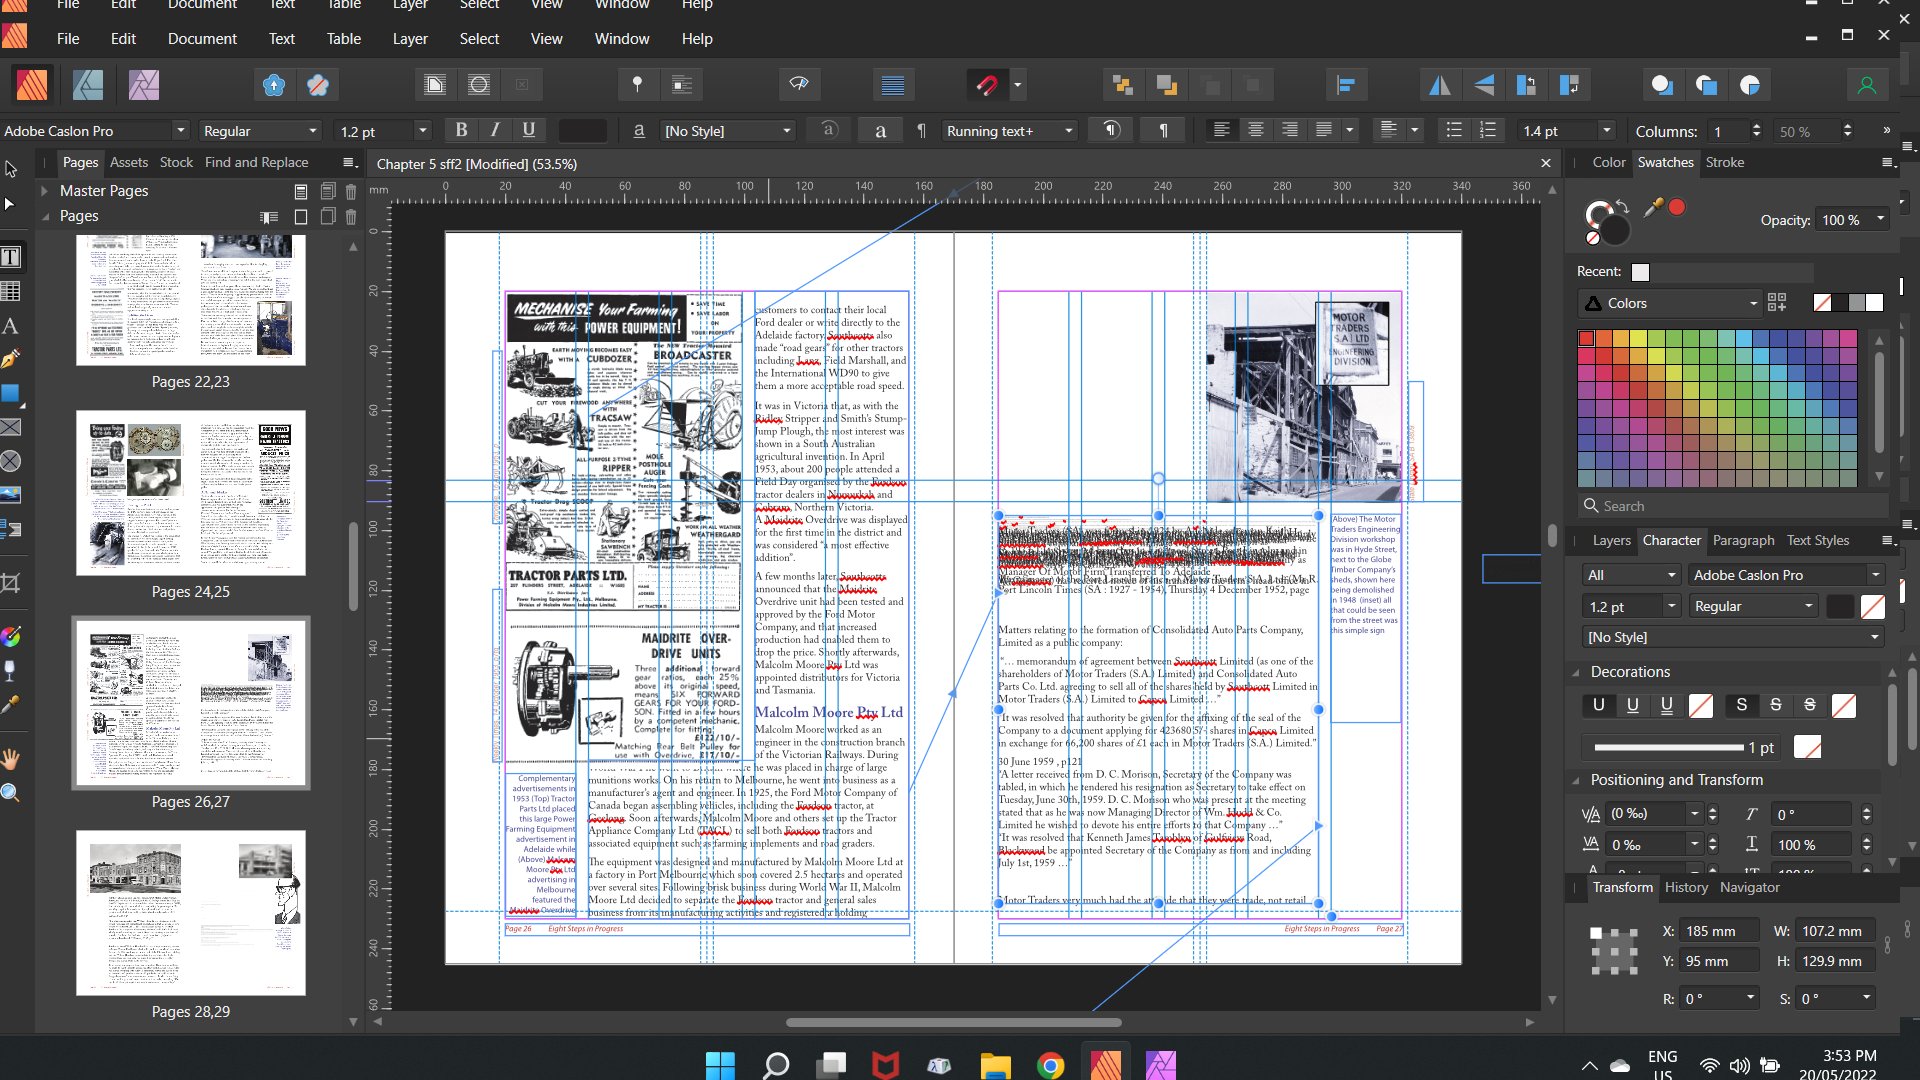
Task: Click the red colour swatch in palette
Action: coord(1586,339)
